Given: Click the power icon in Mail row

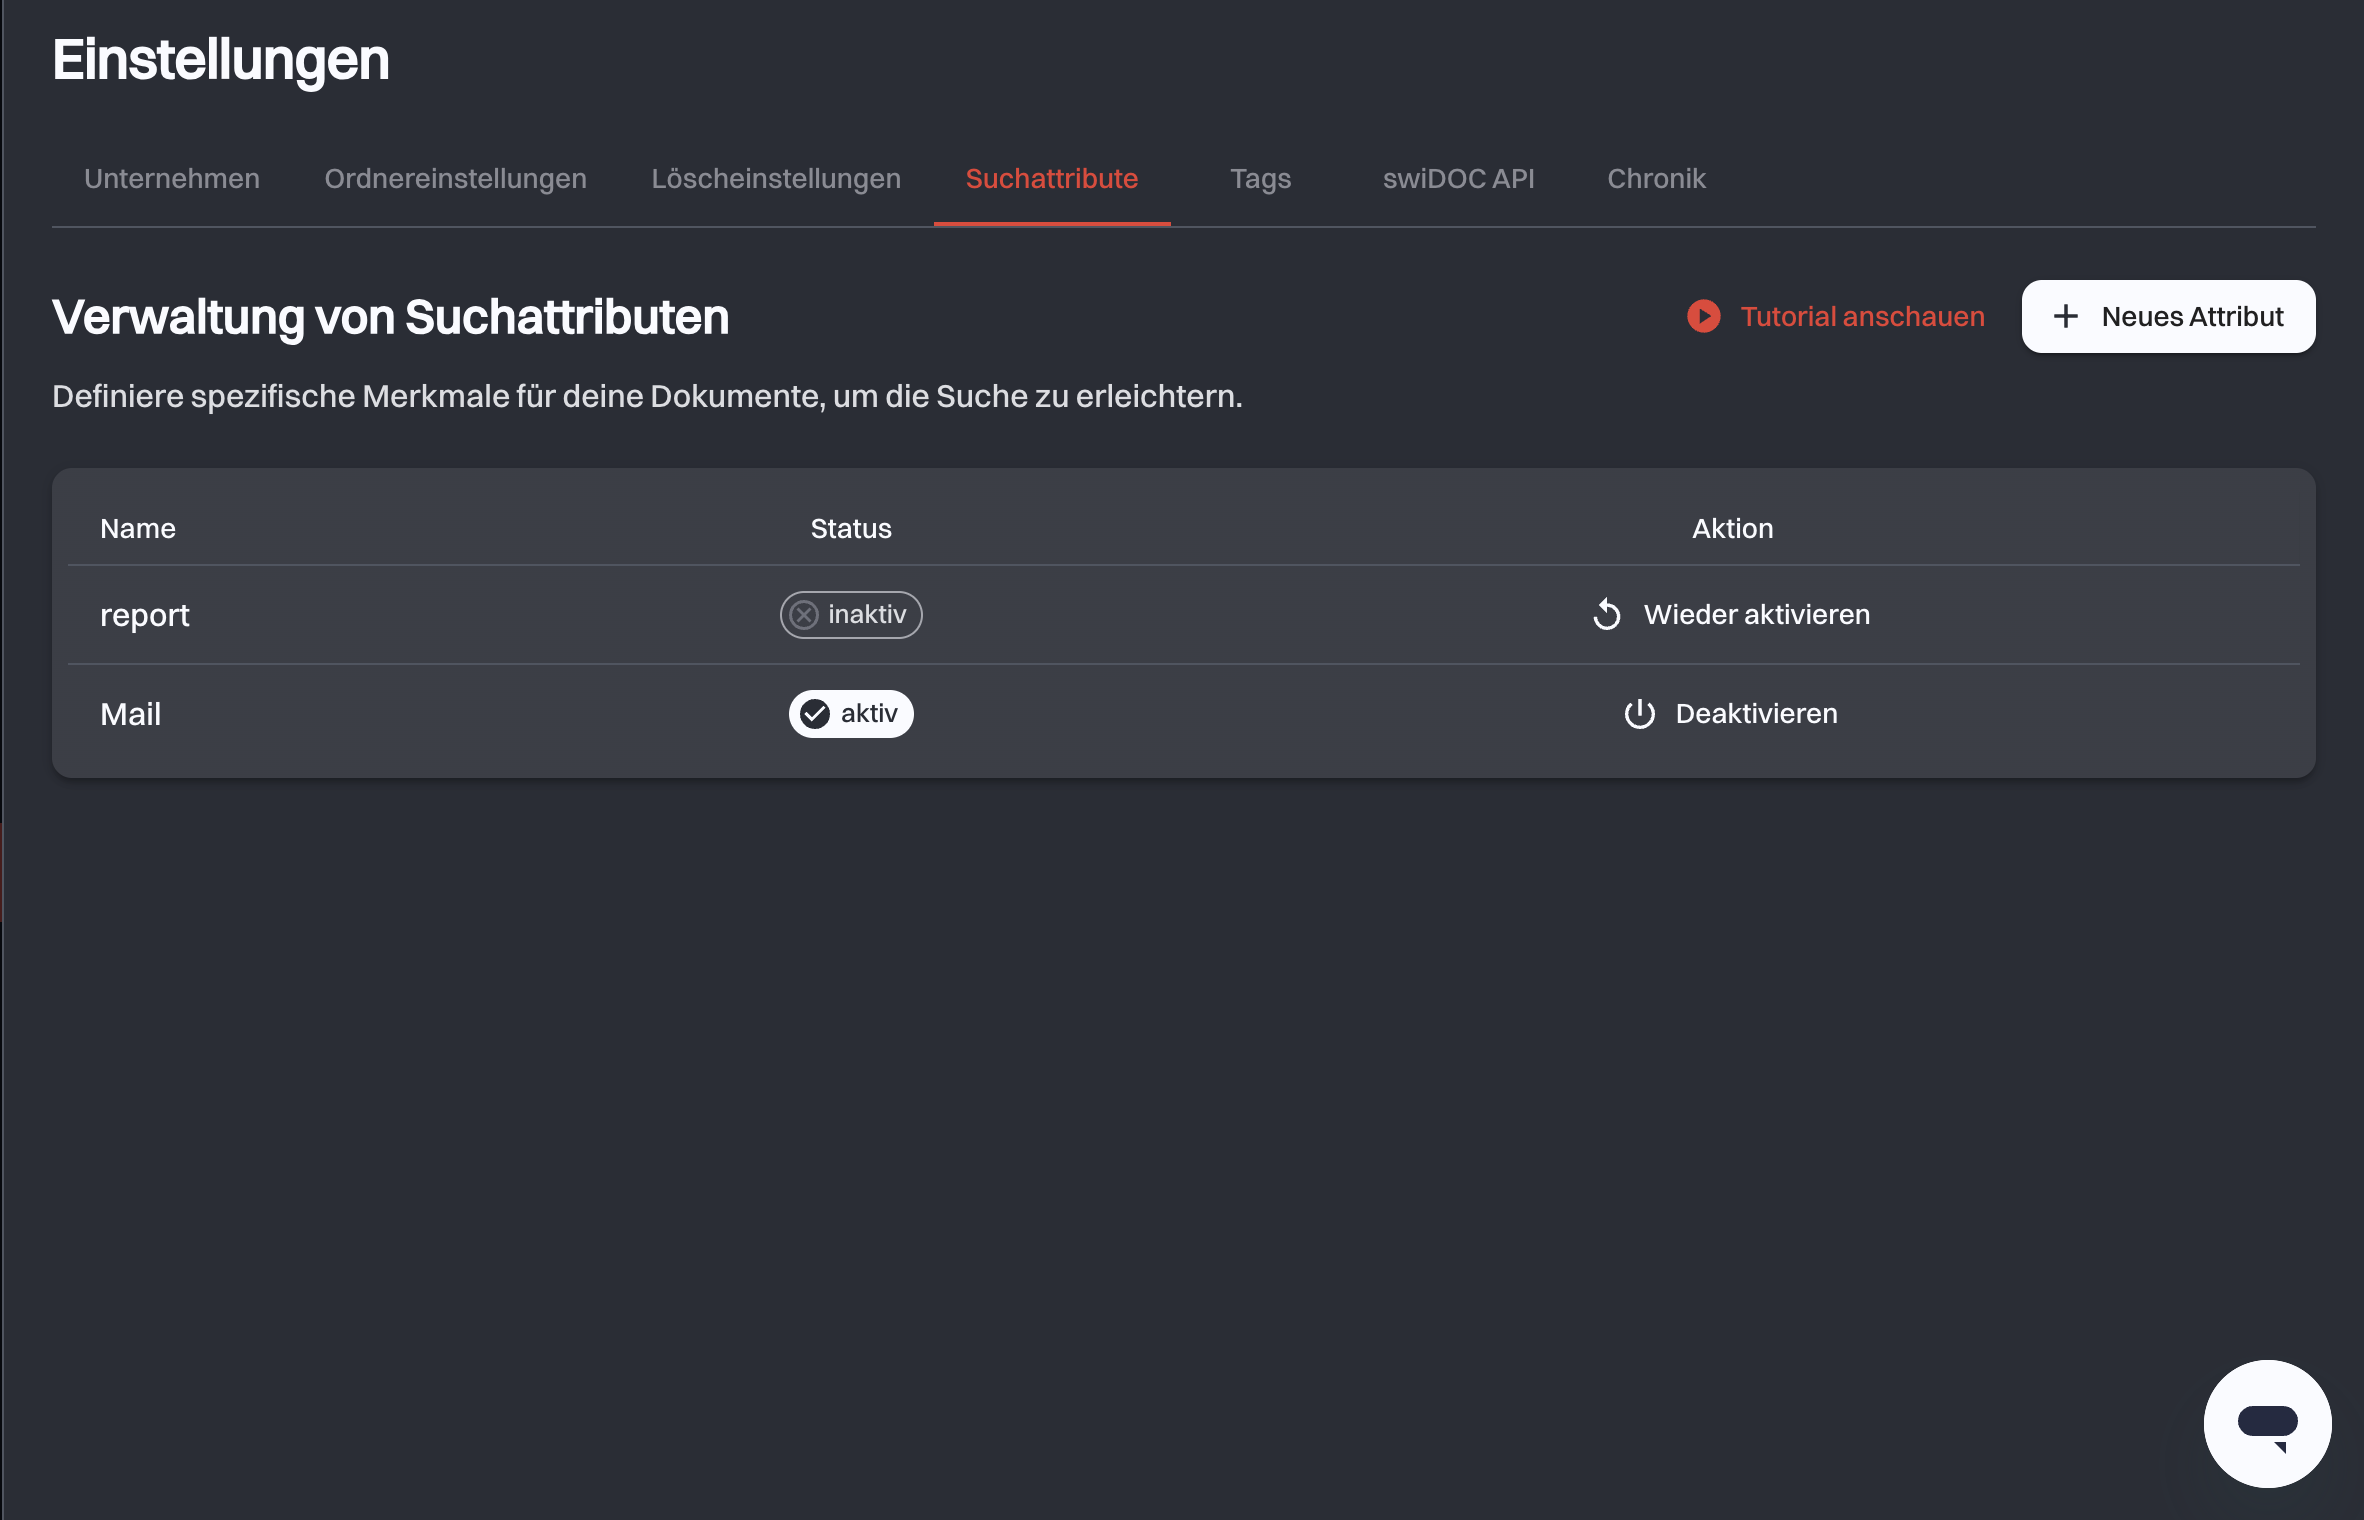Looking at the screenshot, I should 1639,713.
